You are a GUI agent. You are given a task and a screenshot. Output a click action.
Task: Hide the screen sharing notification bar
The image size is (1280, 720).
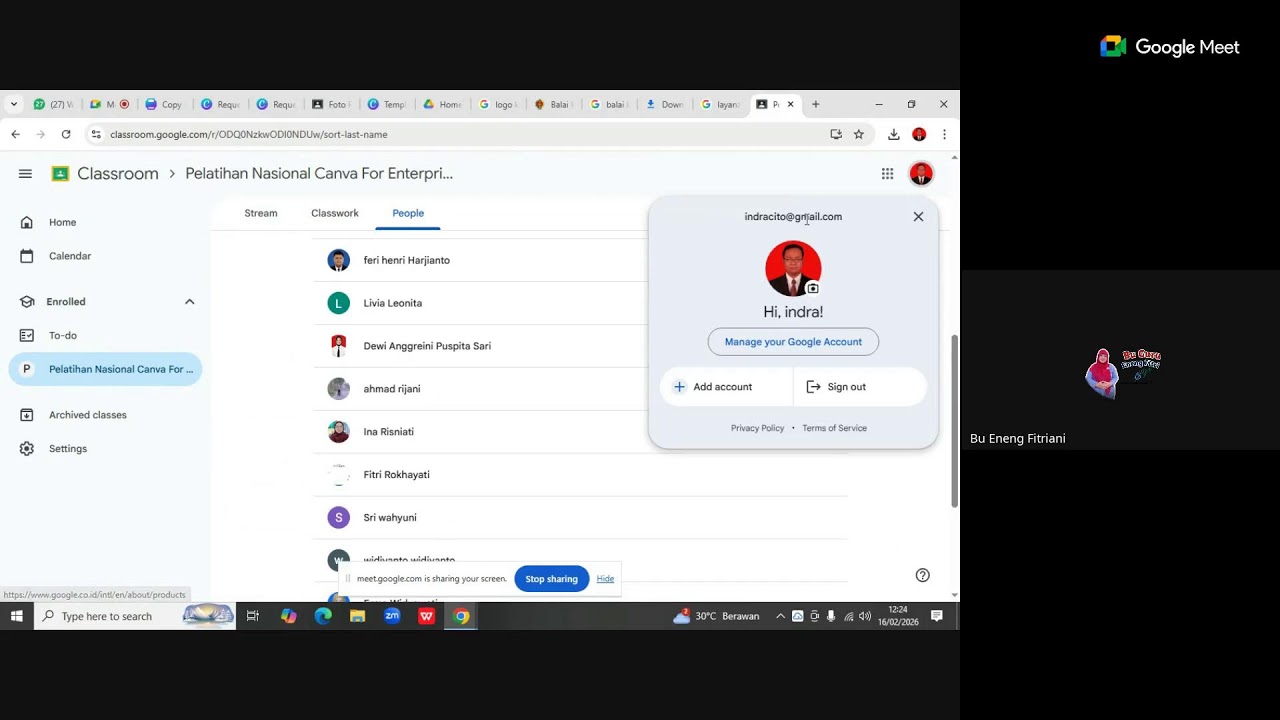click(605, 579)
